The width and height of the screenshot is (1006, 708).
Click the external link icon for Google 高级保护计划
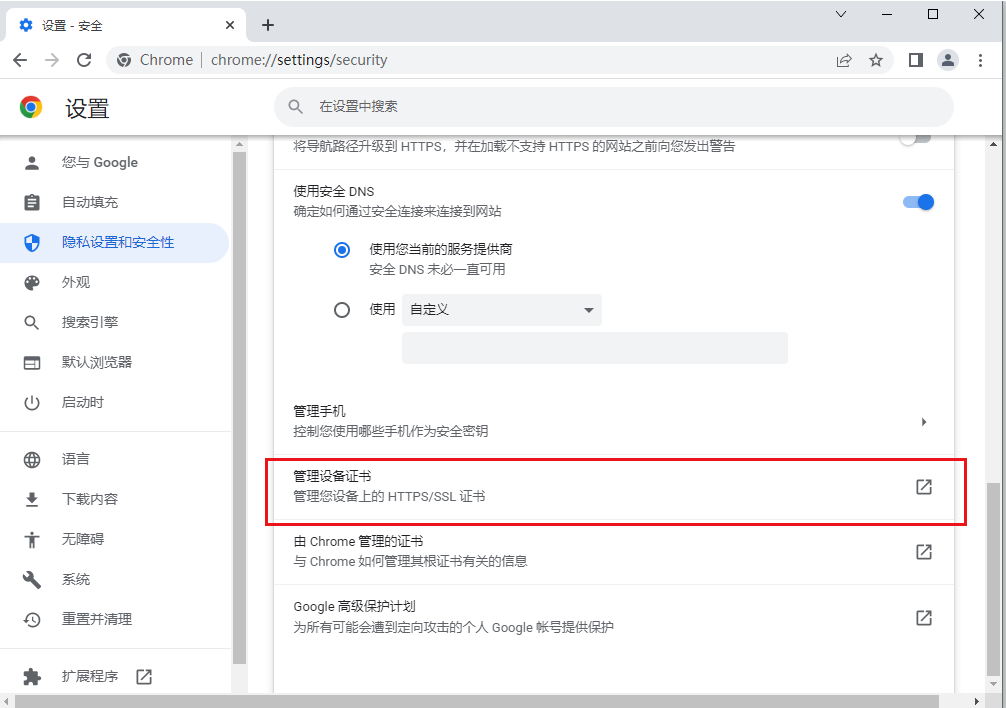point(922,617)
